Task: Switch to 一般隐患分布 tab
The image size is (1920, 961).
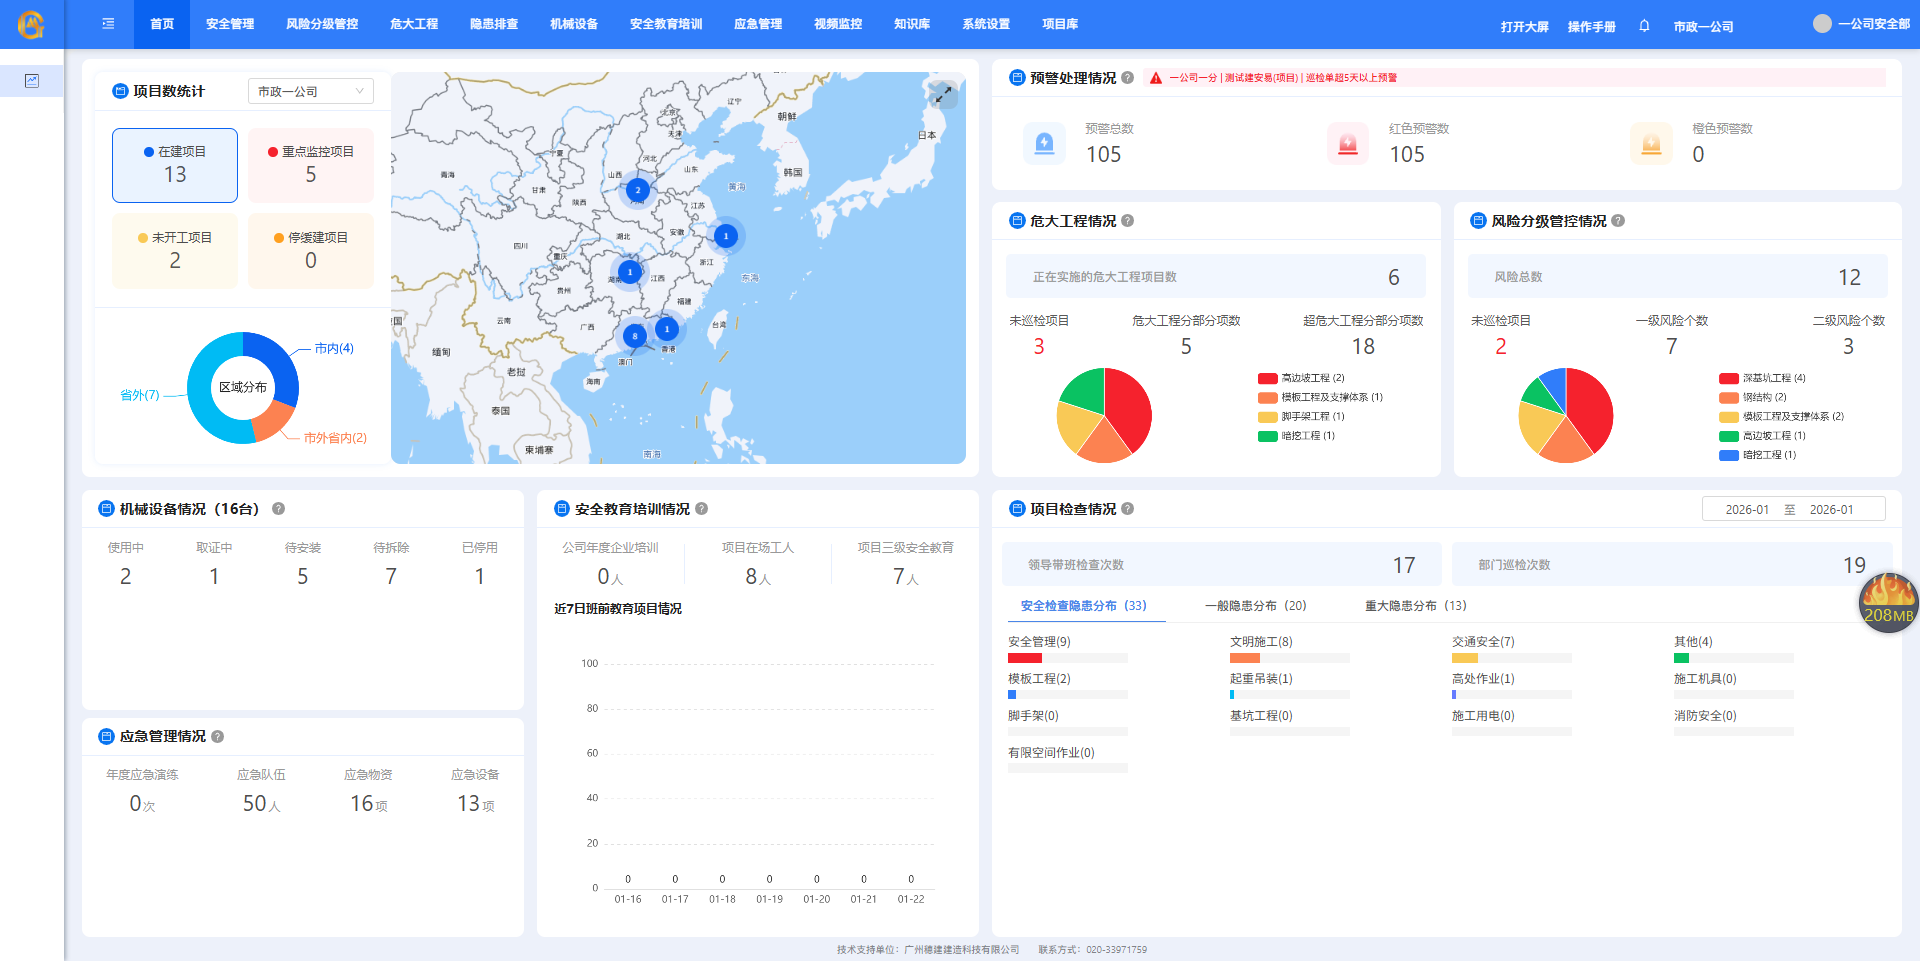Action: pos(1255,606)
